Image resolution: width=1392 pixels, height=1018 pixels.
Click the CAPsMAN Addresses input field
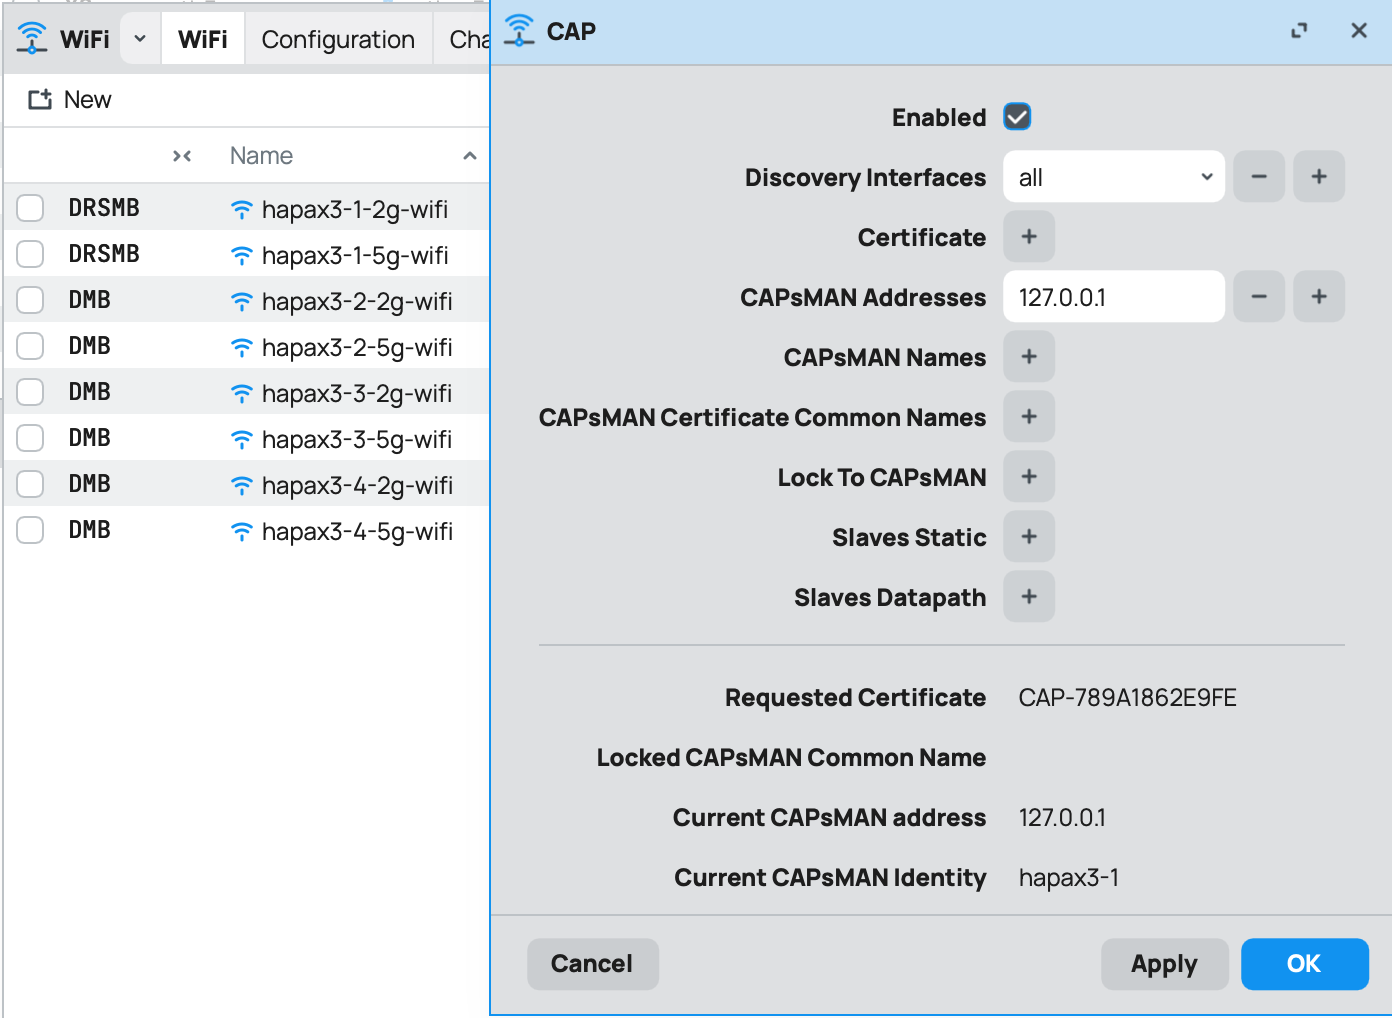click(1113, 297)
